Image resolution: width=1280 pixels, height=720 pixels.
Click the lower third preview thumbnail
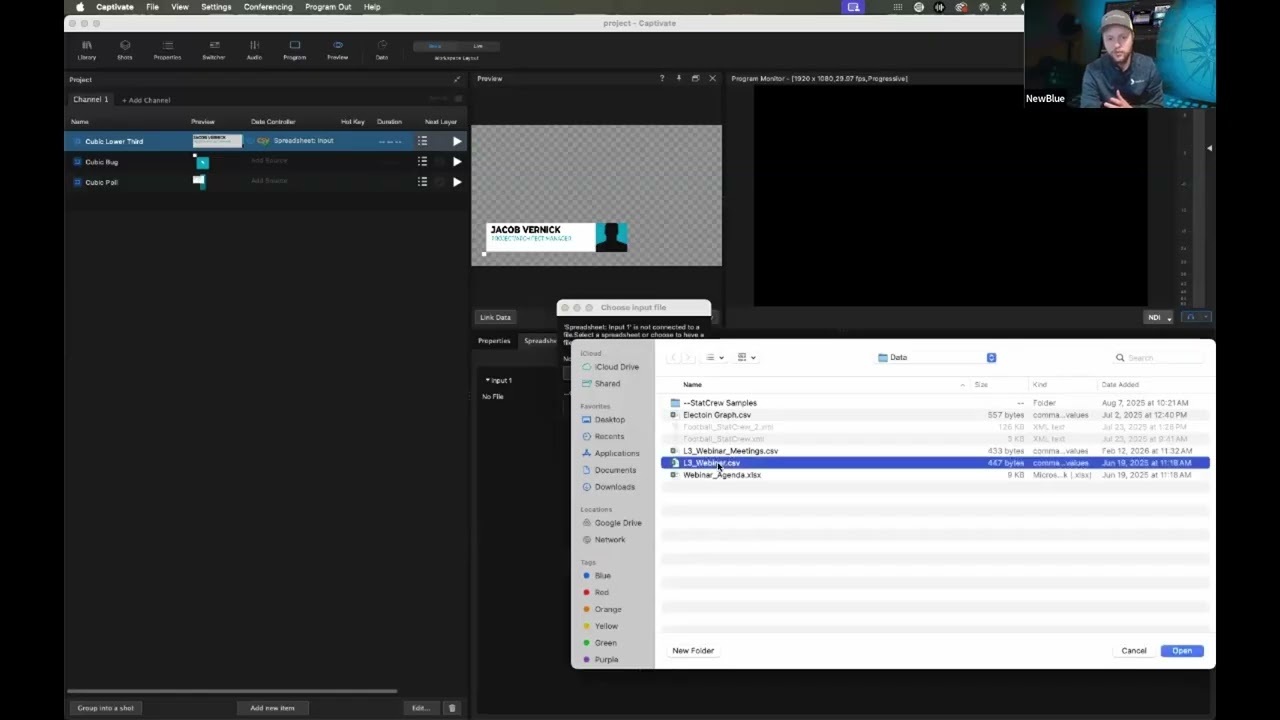click(x=217, y=141)
